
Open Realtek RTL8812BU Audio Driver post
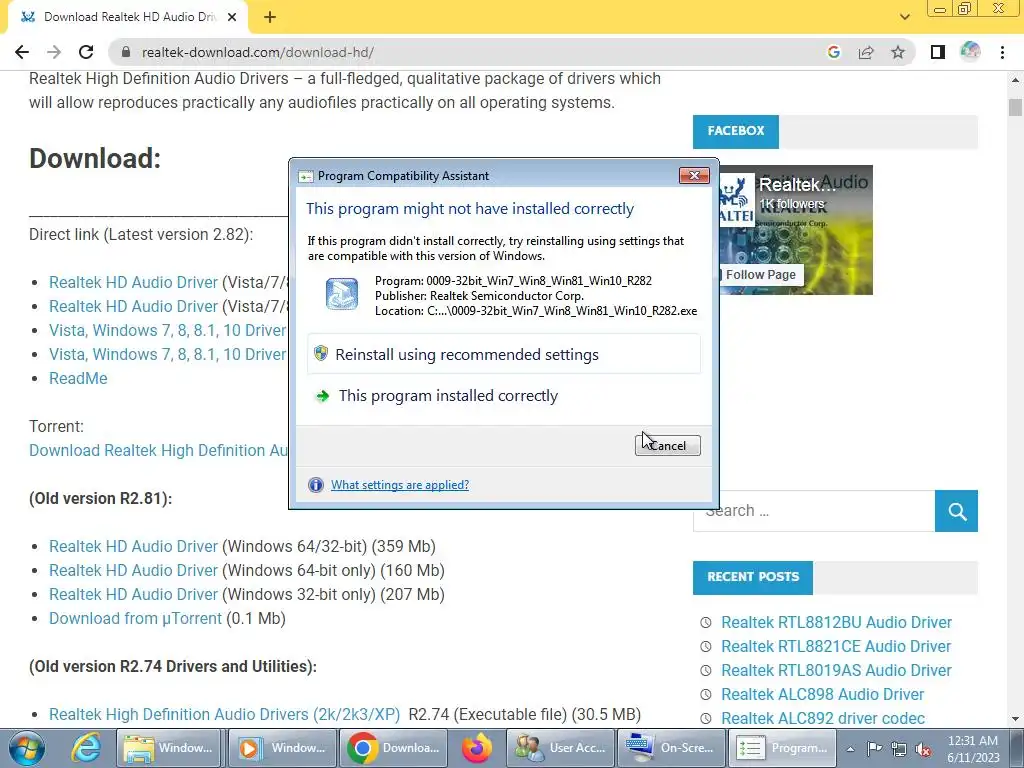836,622
